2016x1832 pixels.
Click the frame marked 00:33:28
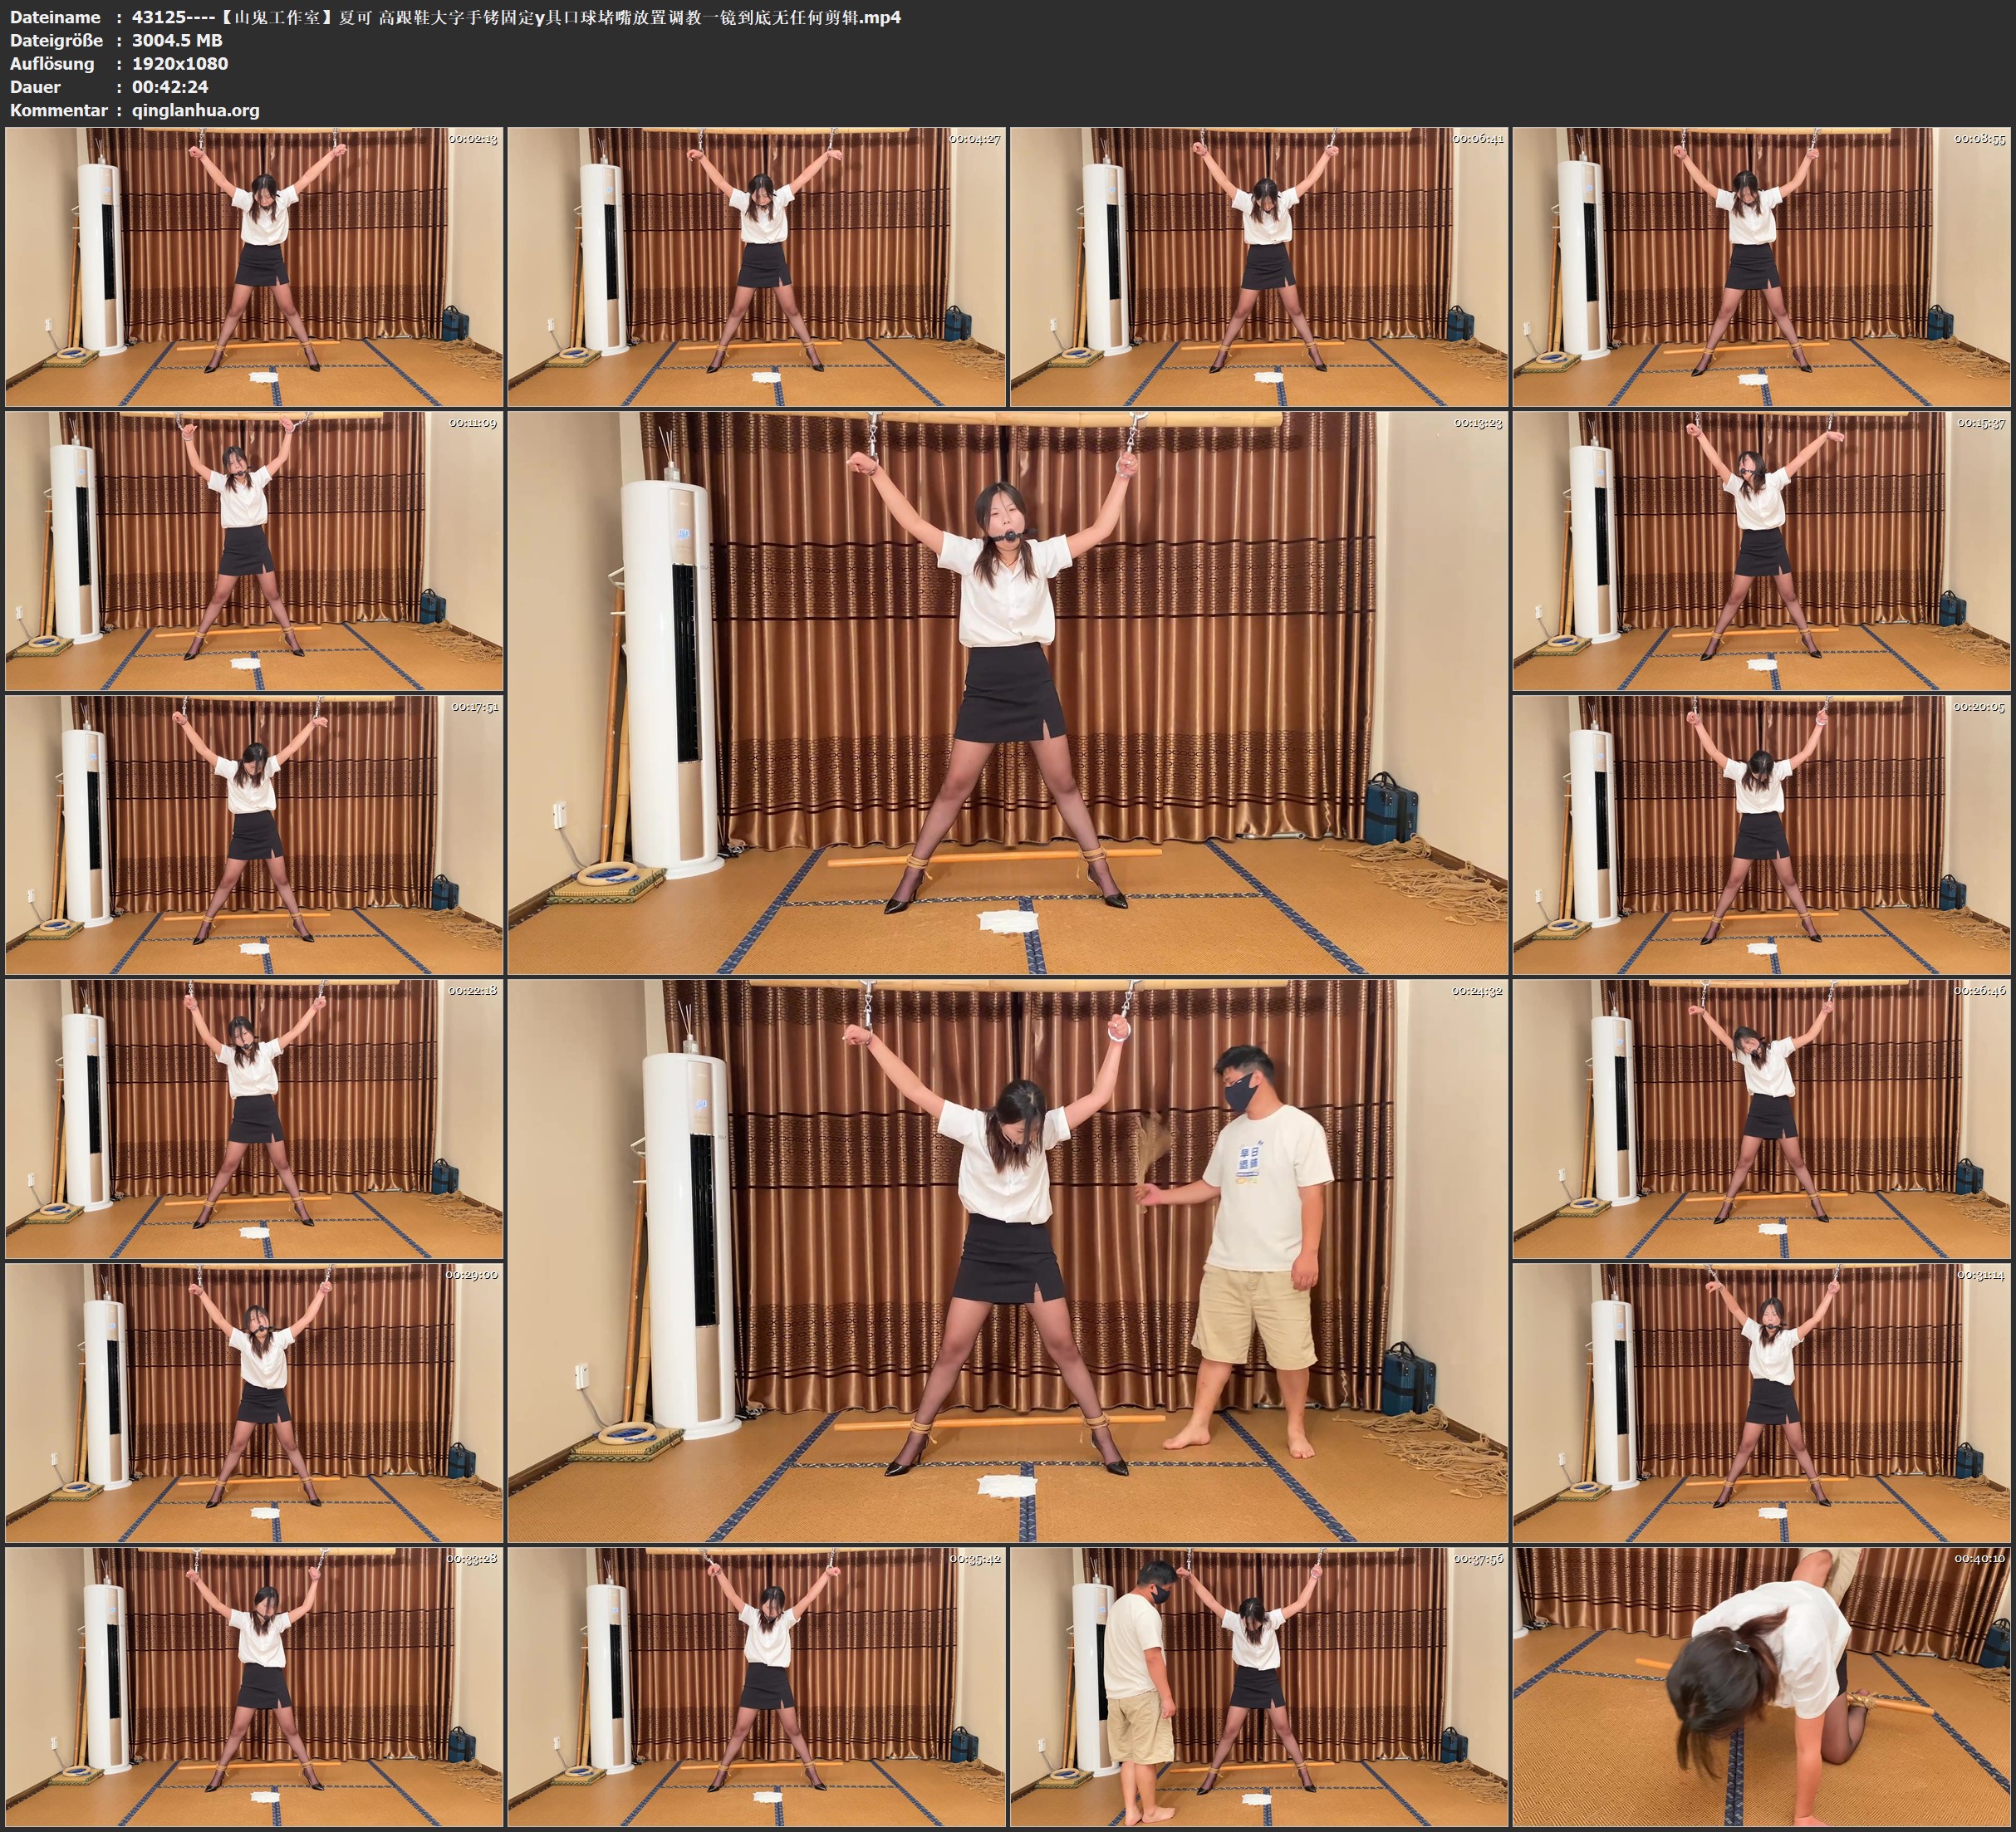254,1687
